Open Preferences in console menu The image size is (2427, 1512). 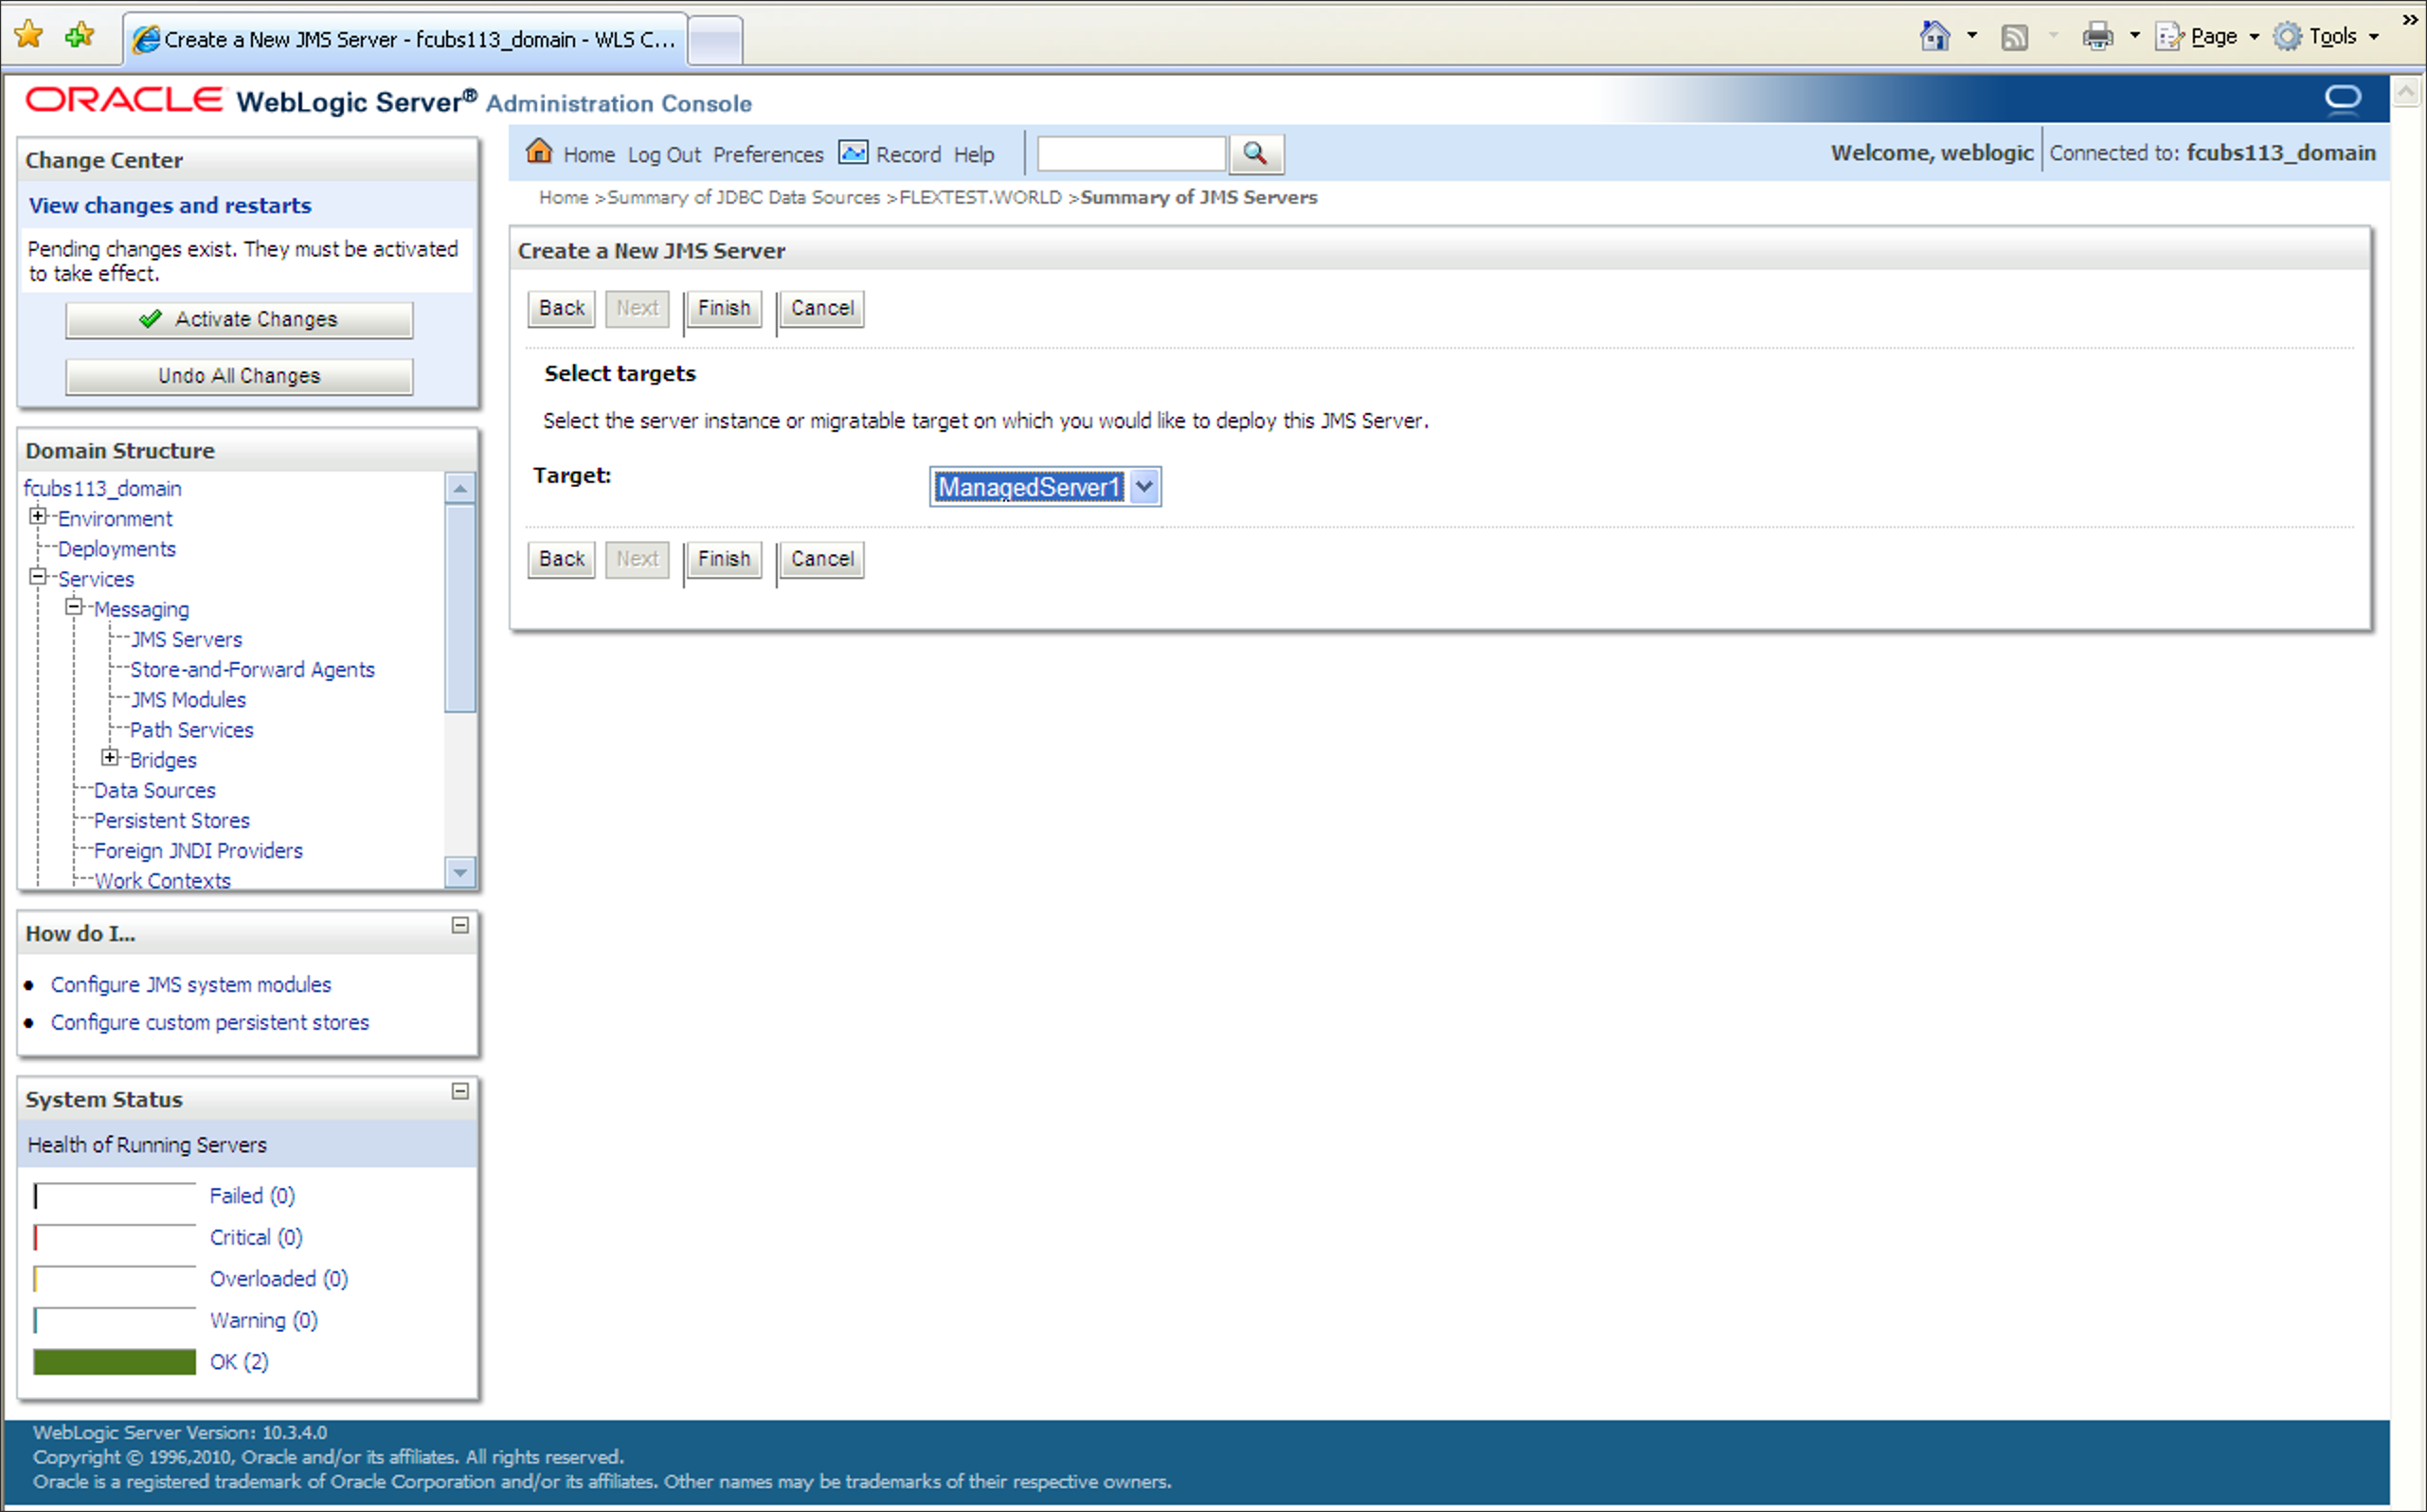click(767, 155)
